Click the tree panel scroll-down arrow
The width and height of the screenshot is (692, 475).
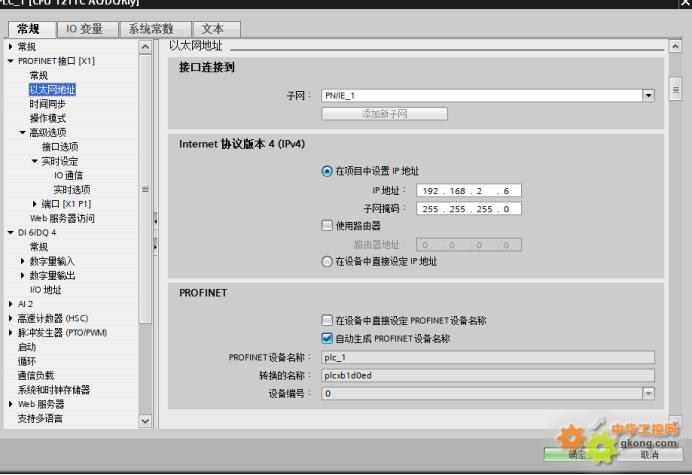[x=145, y=422]
